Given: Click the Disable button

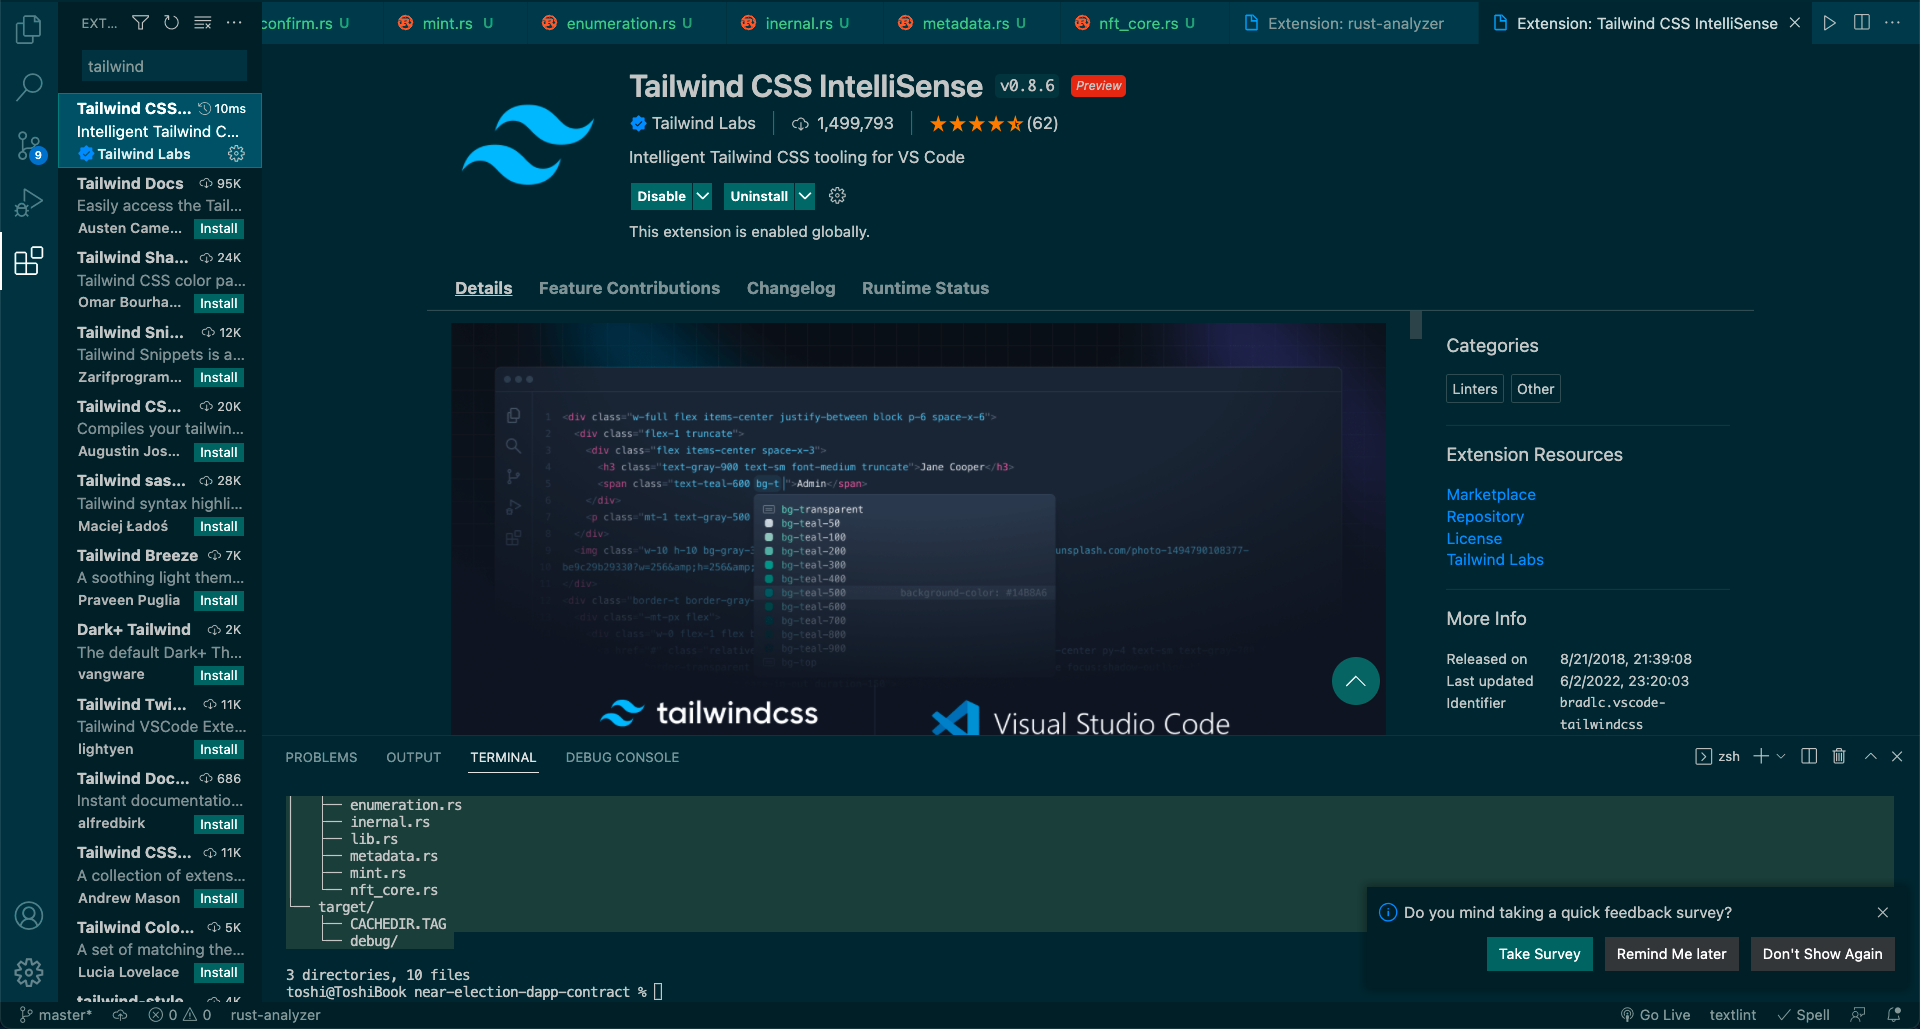Looking at the screenshot, I should coord(661,196).
